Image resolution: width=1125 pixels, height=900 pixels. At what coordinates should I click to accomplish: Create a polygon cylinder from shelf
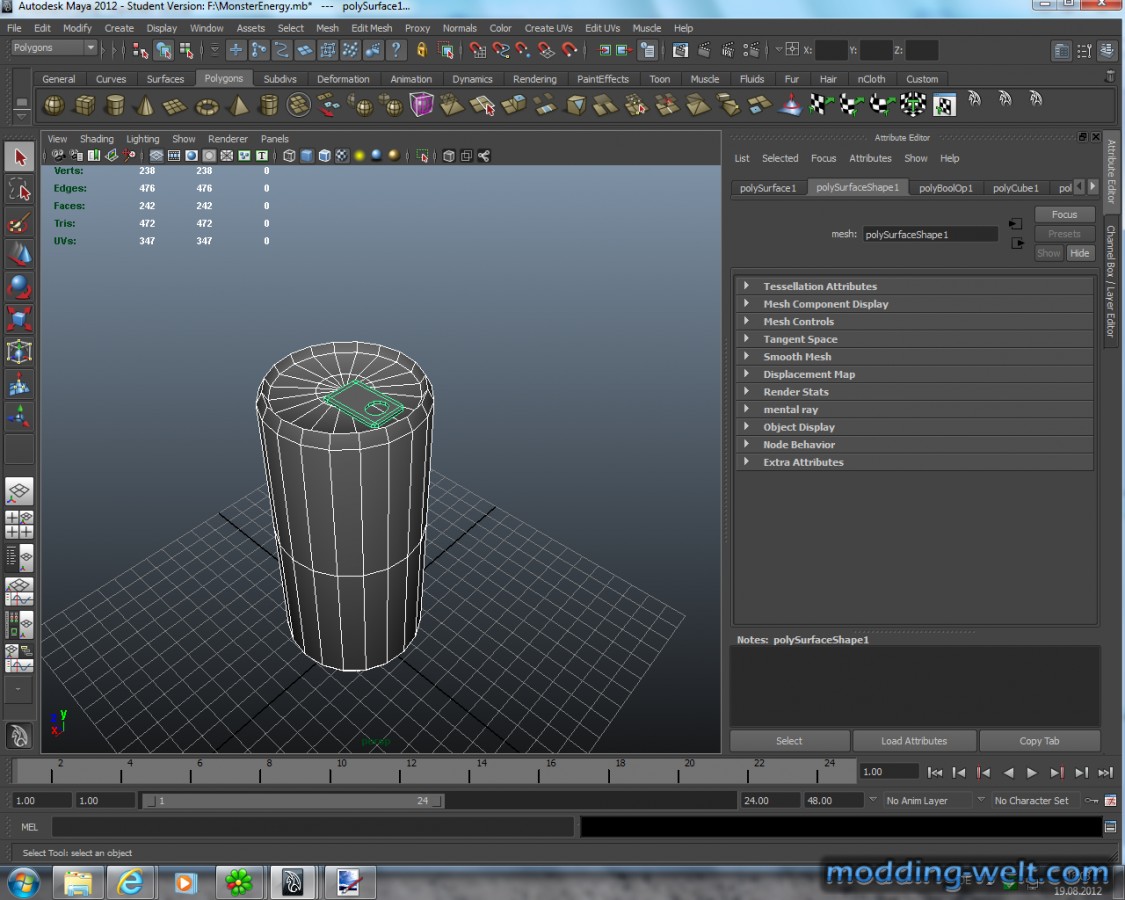[115, 106]
